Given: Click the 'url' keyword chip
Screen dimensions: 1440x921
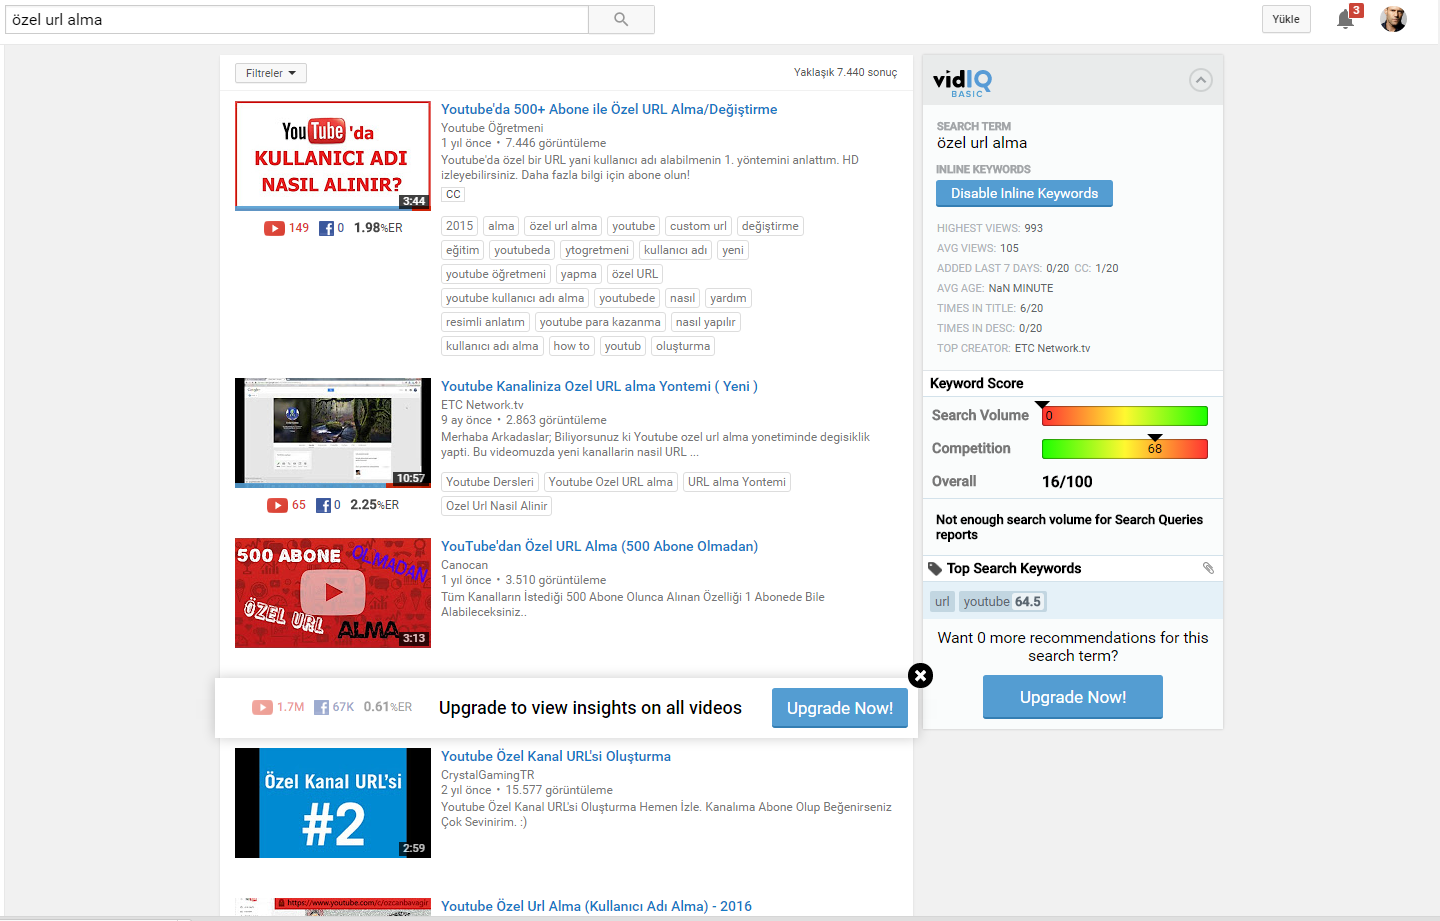Looking at the screenshot, I should [x=942, y=602].
